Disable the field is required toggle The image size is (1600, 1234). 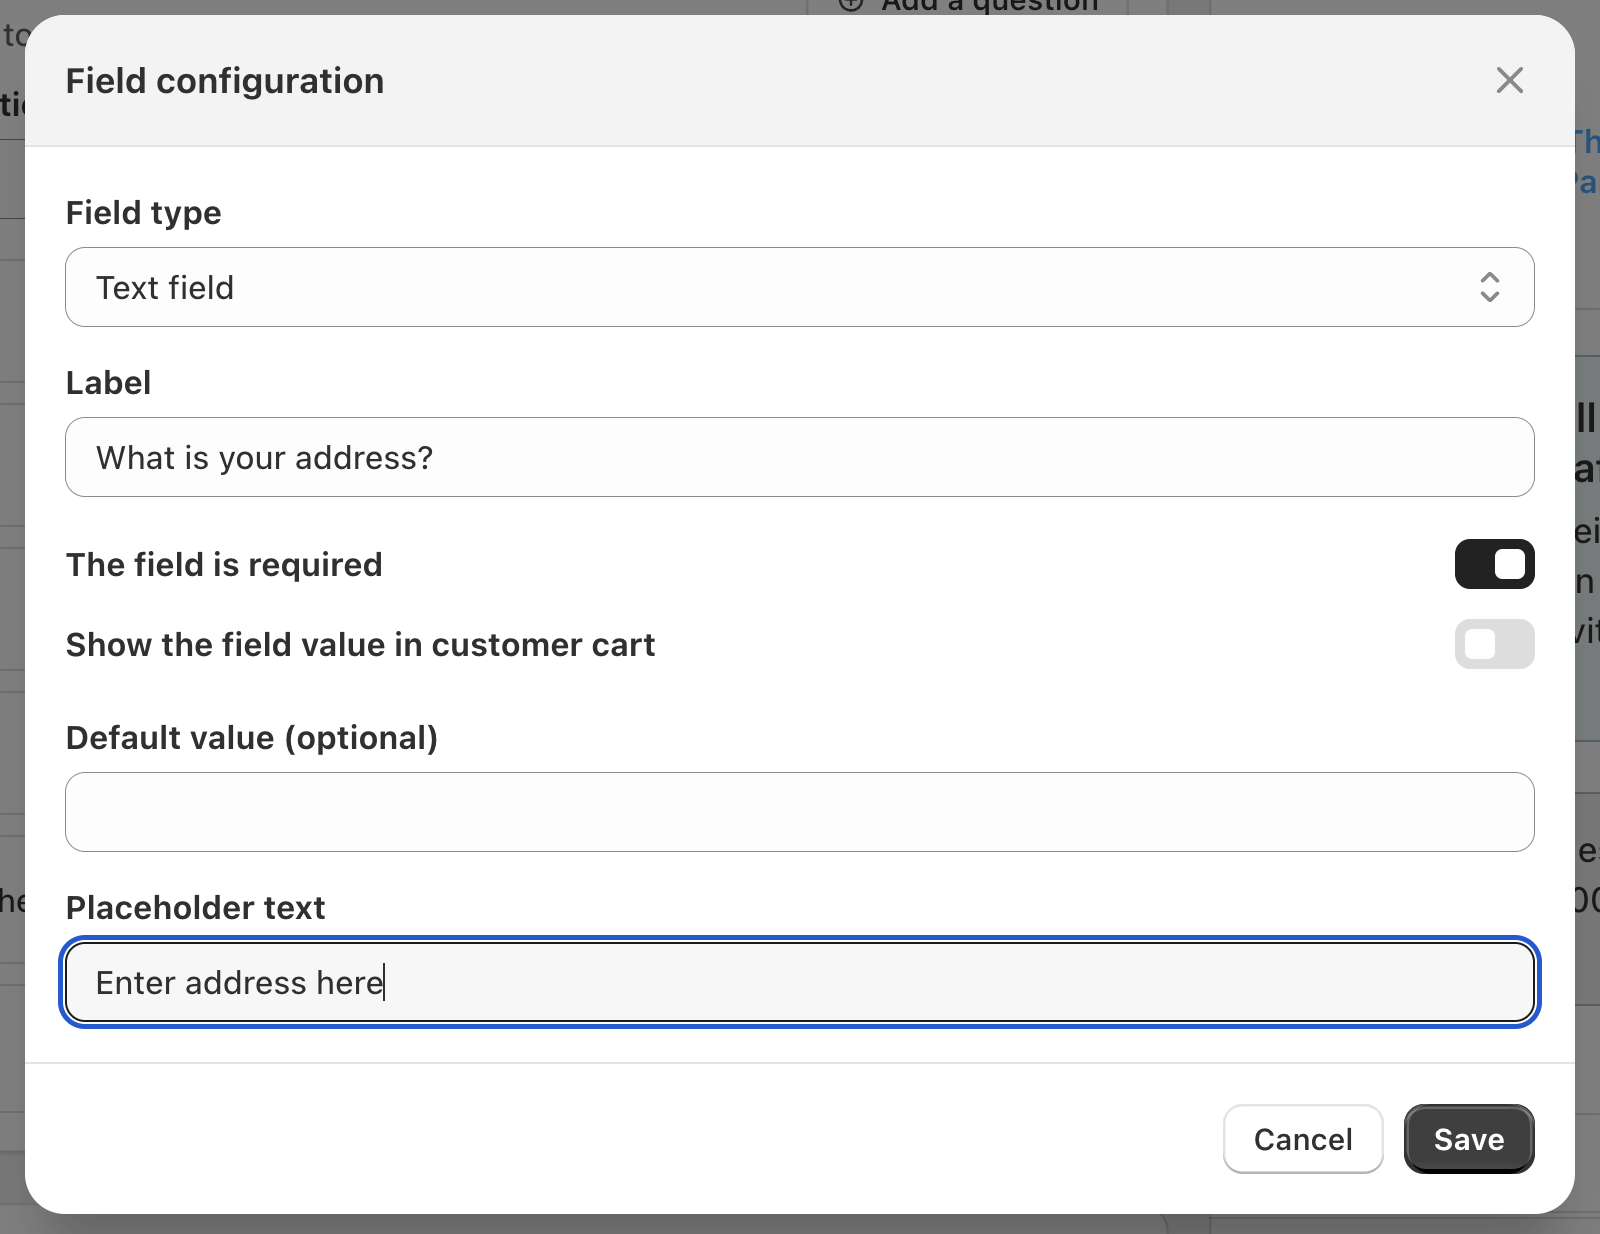click(1494, 564)
